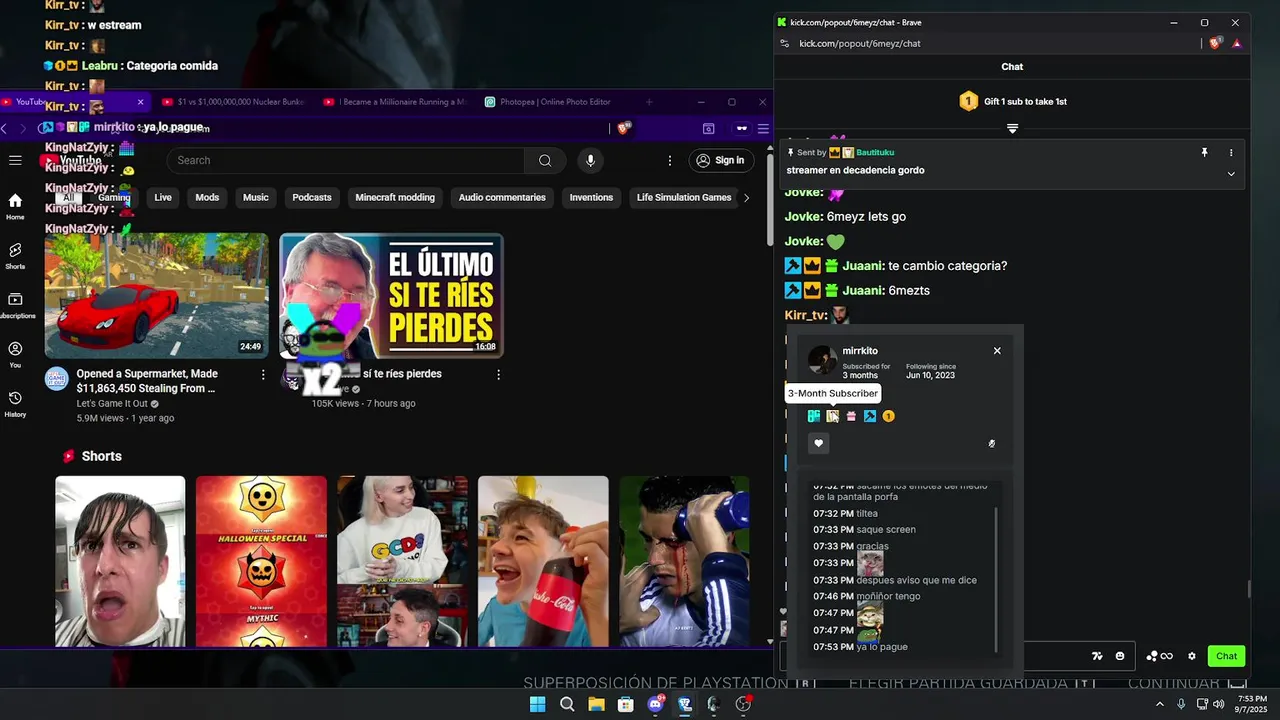Viewport: 1280px width, 720px height.
Task: Collapse the gift leaderboard chevron
Action: (1012, 128)
